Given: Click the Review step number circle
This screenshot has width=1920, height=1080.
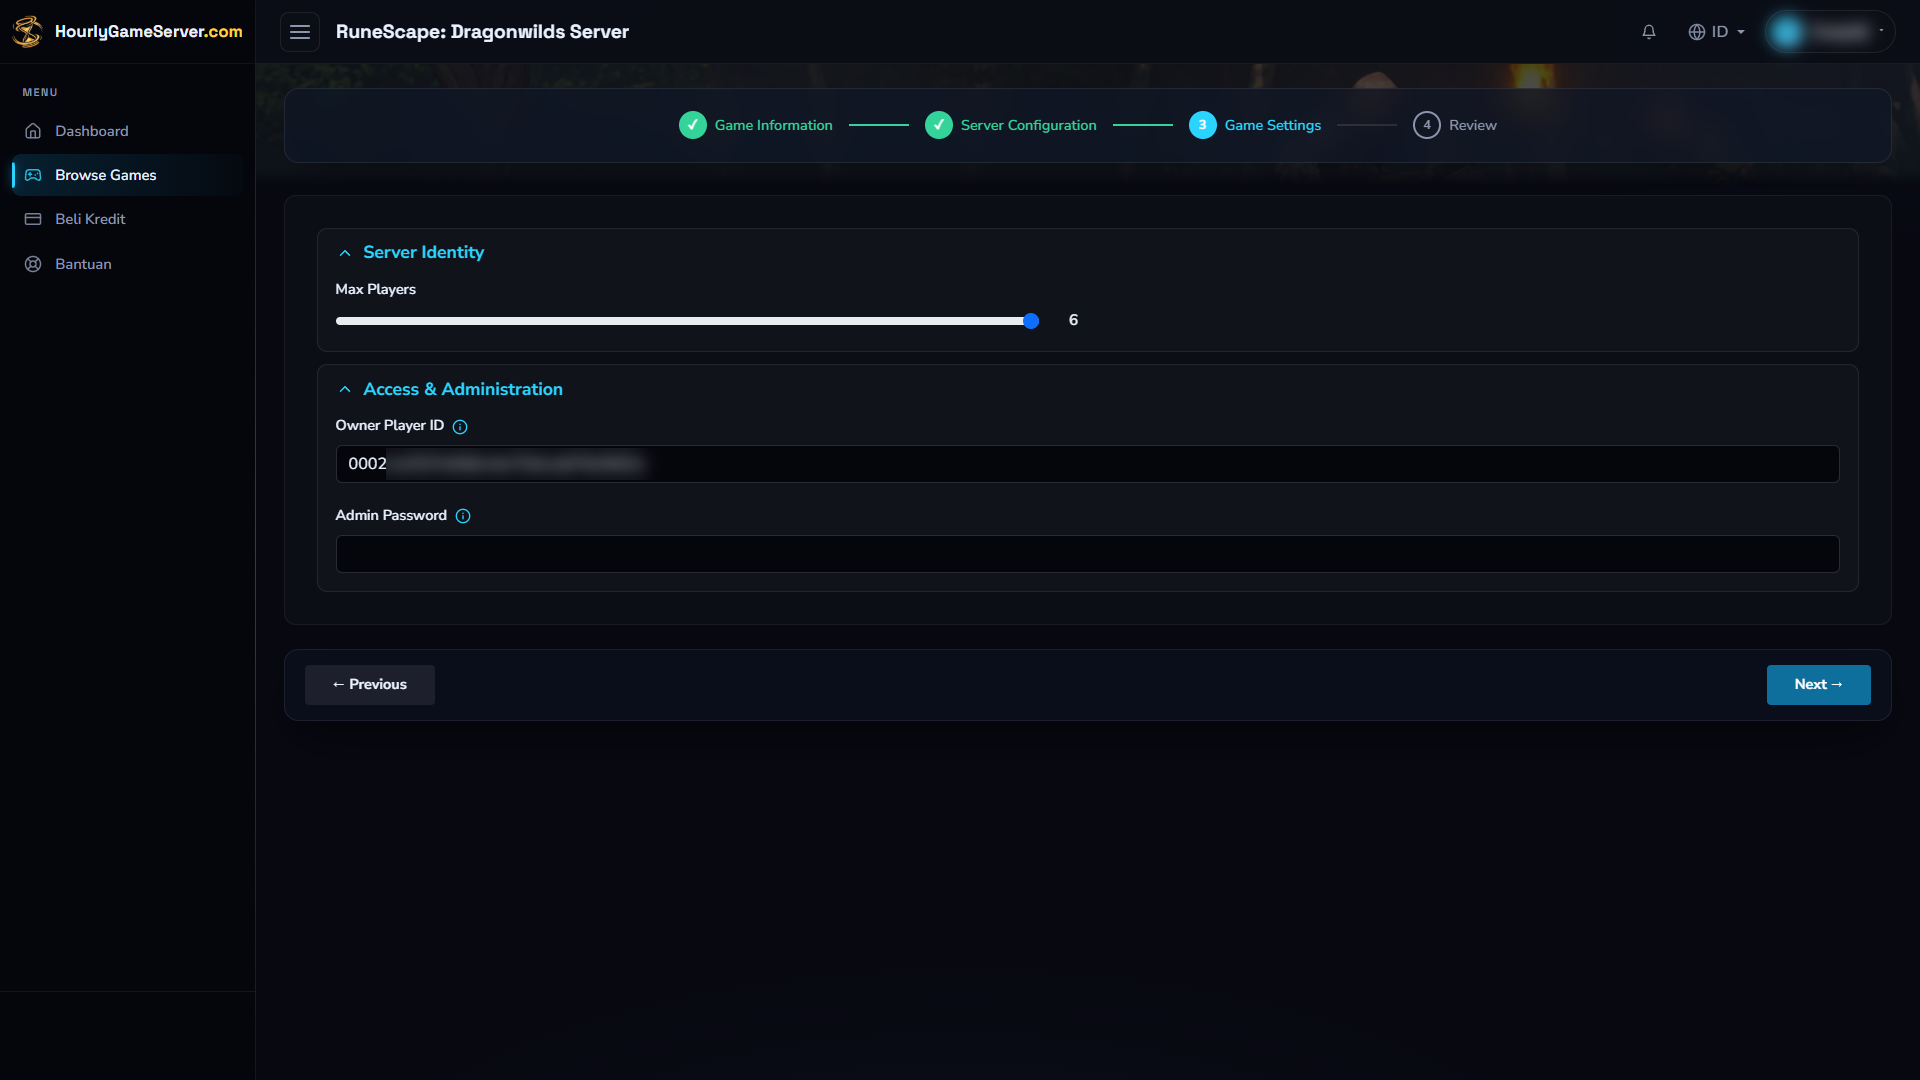Looking at the screenshot, I should 1427,125.
